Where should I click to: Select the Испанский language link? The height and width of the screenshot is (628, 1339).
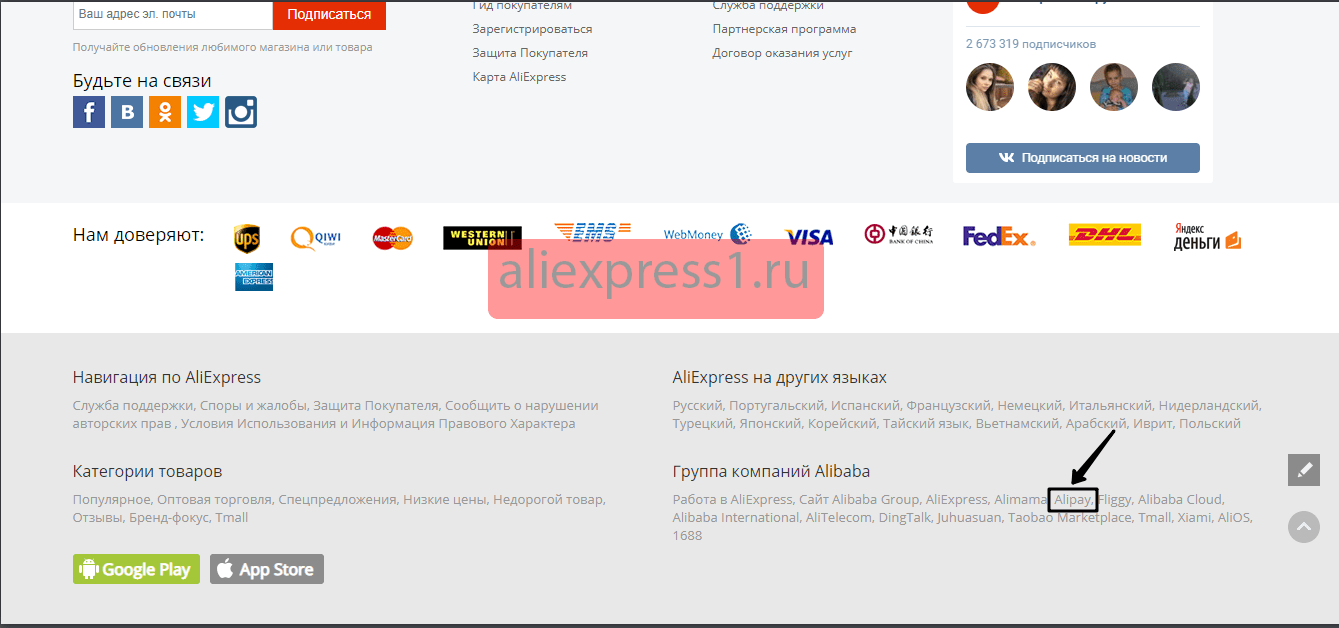[x=866, y=406]
